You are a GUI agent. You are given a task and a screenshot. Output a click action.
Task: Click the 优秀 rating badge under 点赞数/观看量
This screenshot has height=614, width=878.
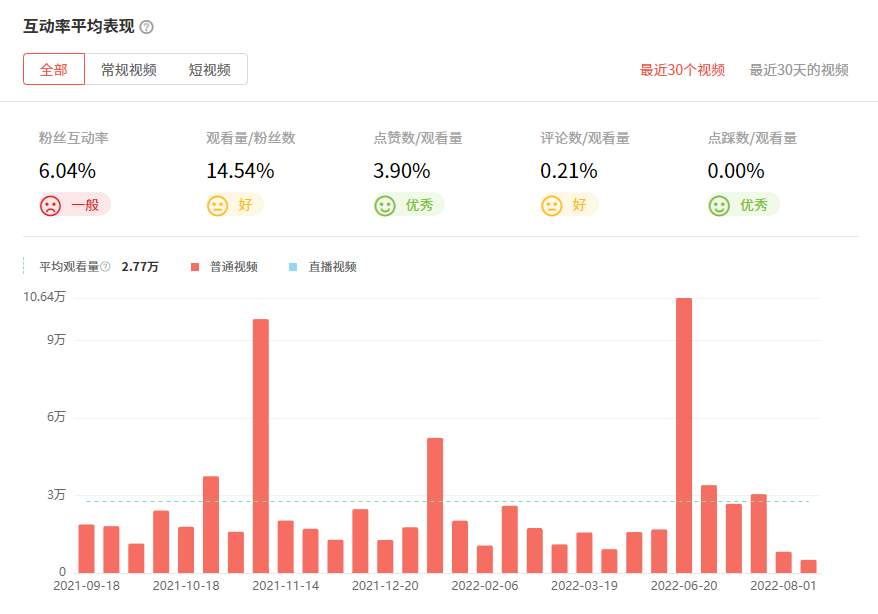pos(418,205)
